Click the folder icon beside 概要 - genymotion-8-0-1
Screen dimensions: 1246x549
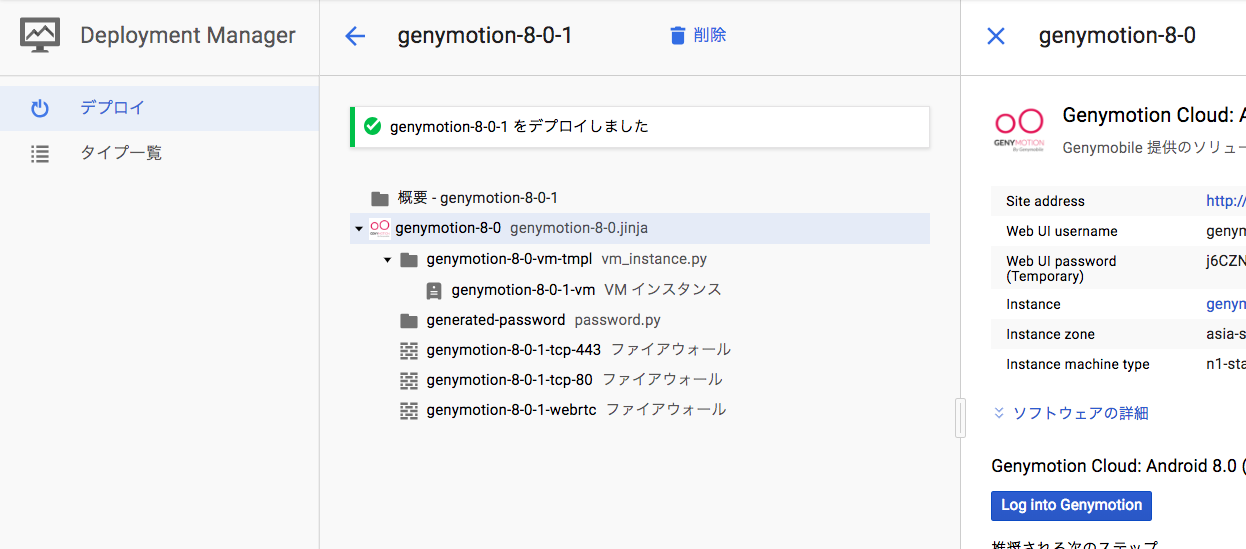point(379,198)
